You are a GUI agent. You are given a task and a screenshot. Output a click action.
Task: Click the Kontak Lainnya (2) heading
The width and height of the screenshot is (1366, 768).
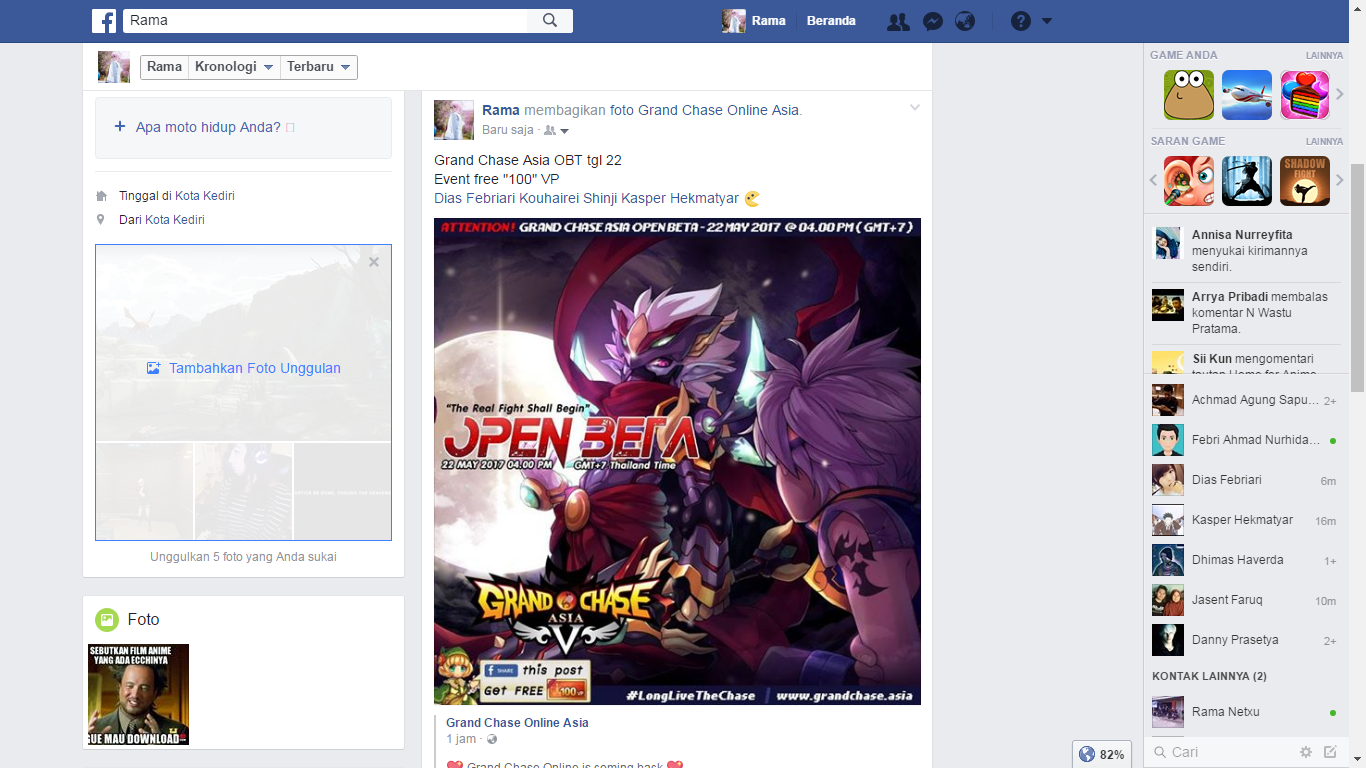click(1209, 676)
